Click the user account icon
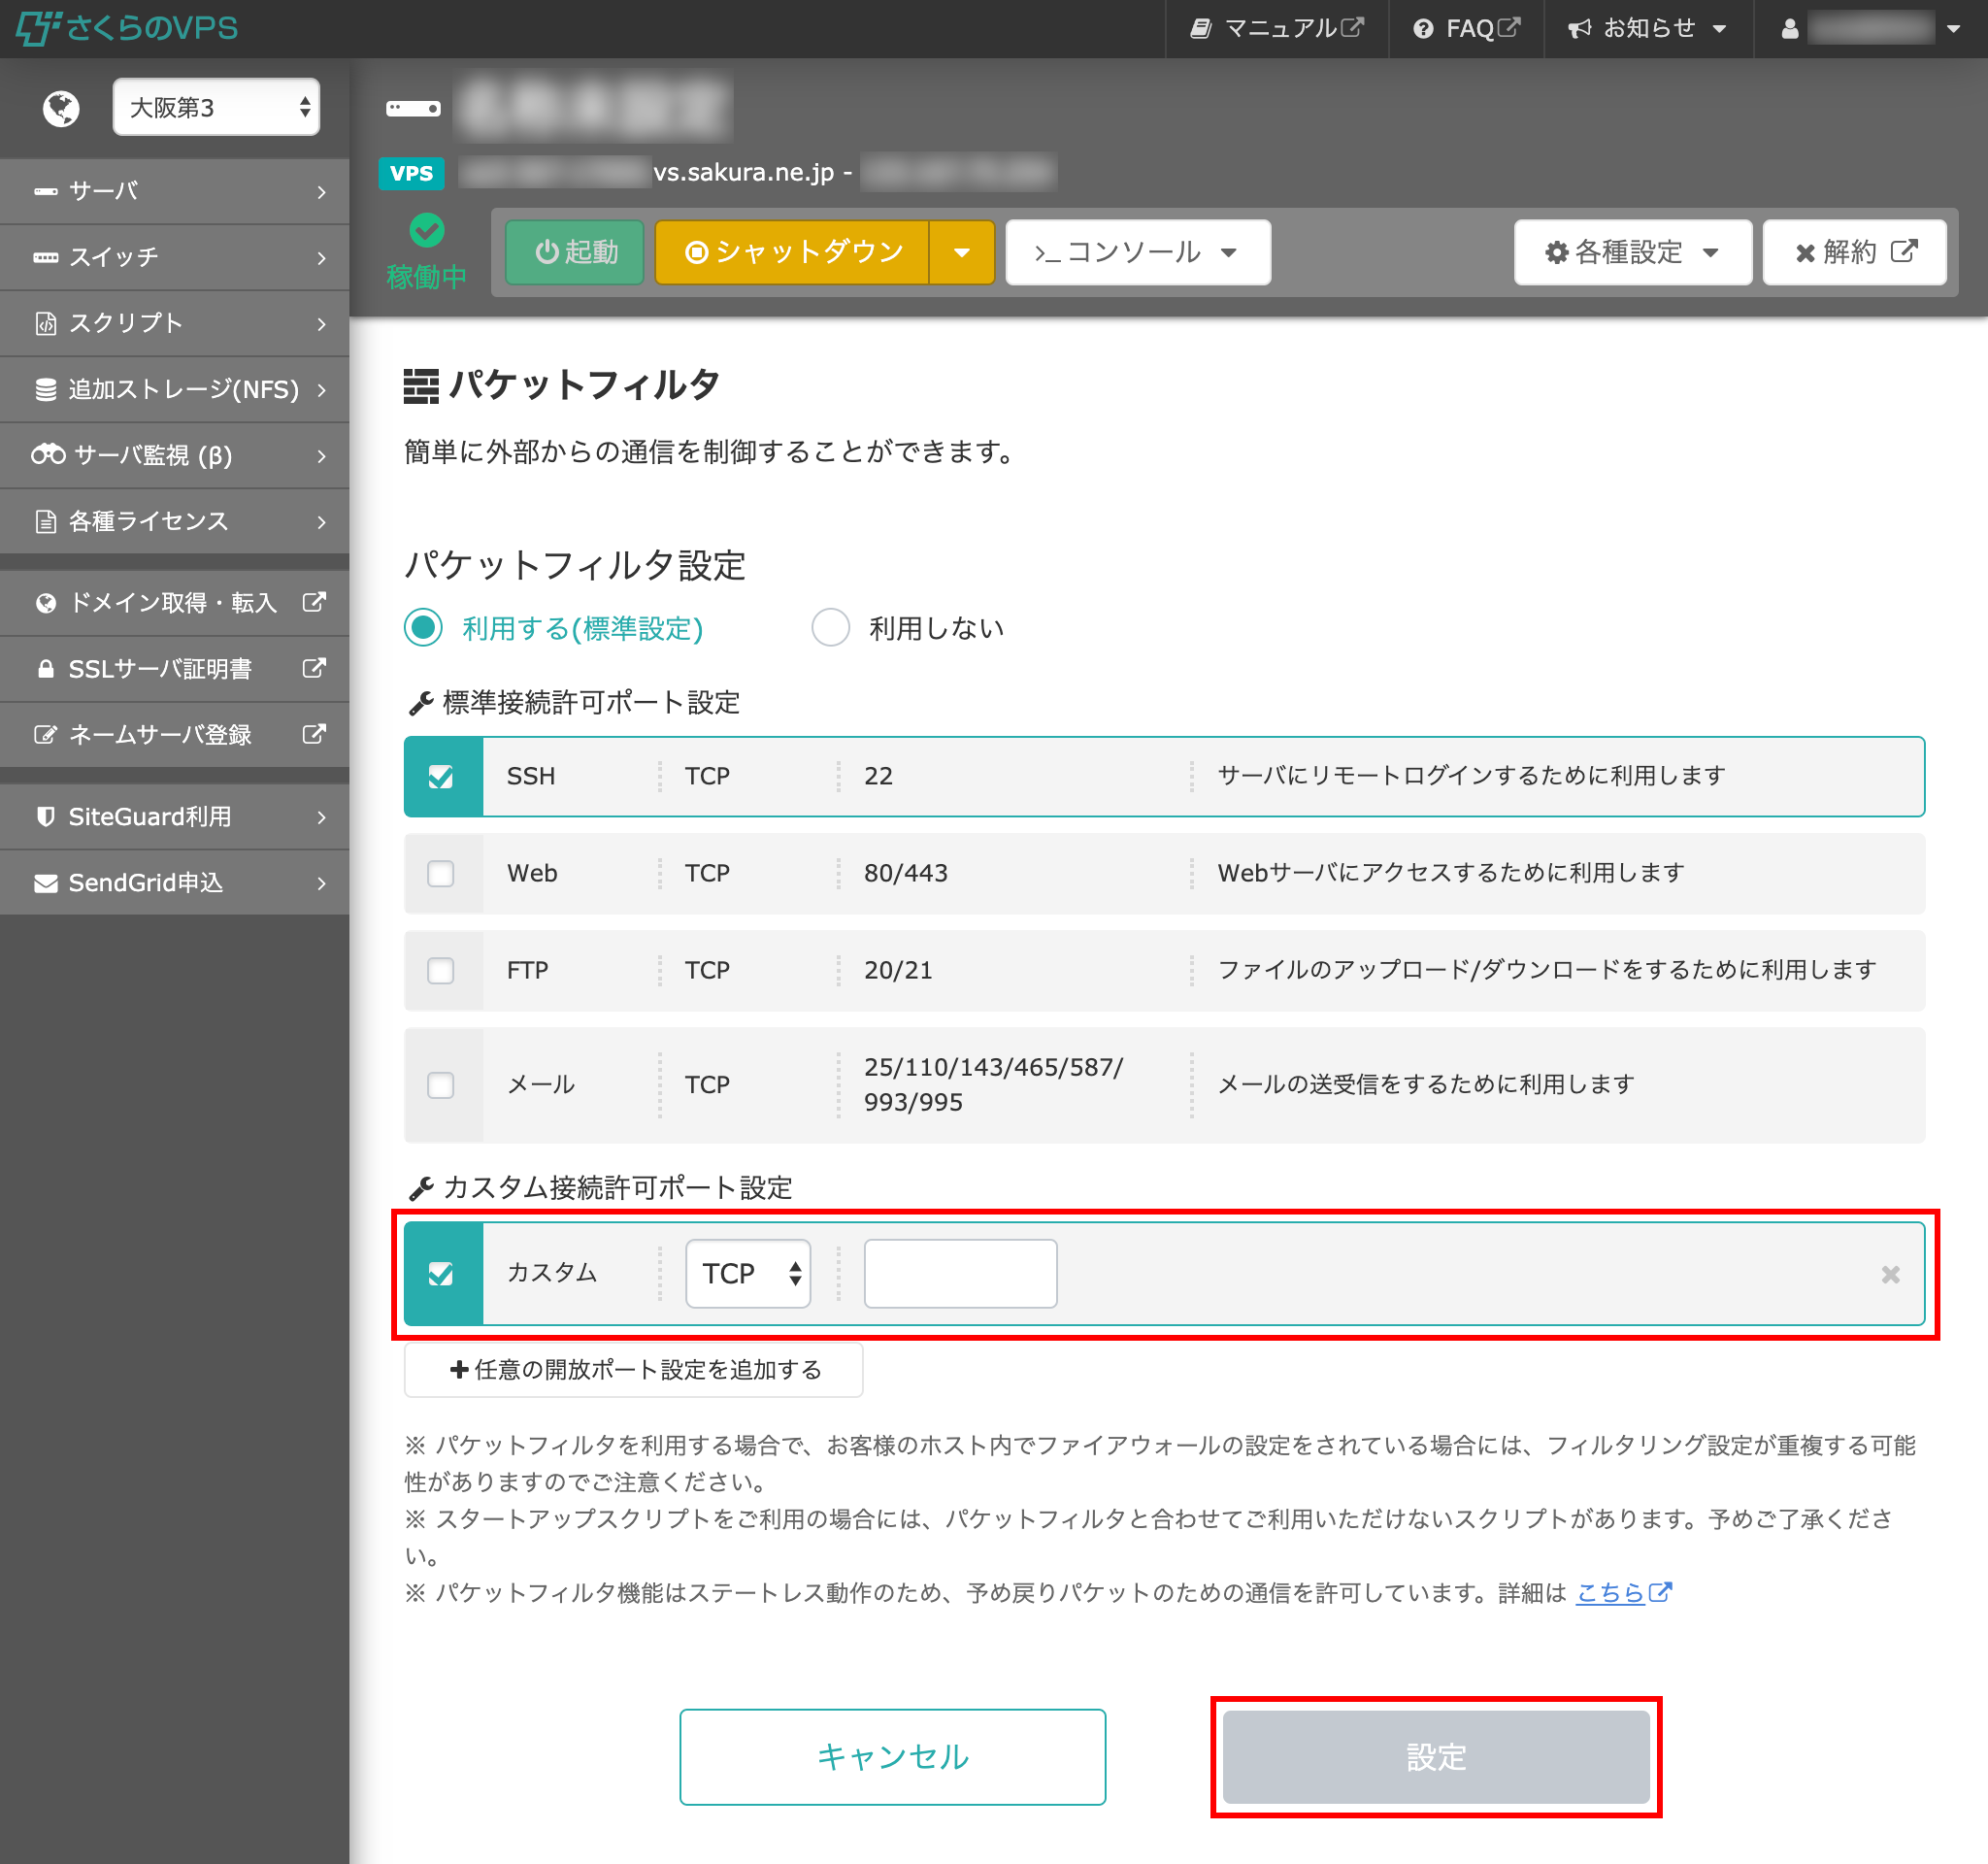The width and height of the screenshot is (1988, 1864). pyautogui.click(x=1789, y=28)
